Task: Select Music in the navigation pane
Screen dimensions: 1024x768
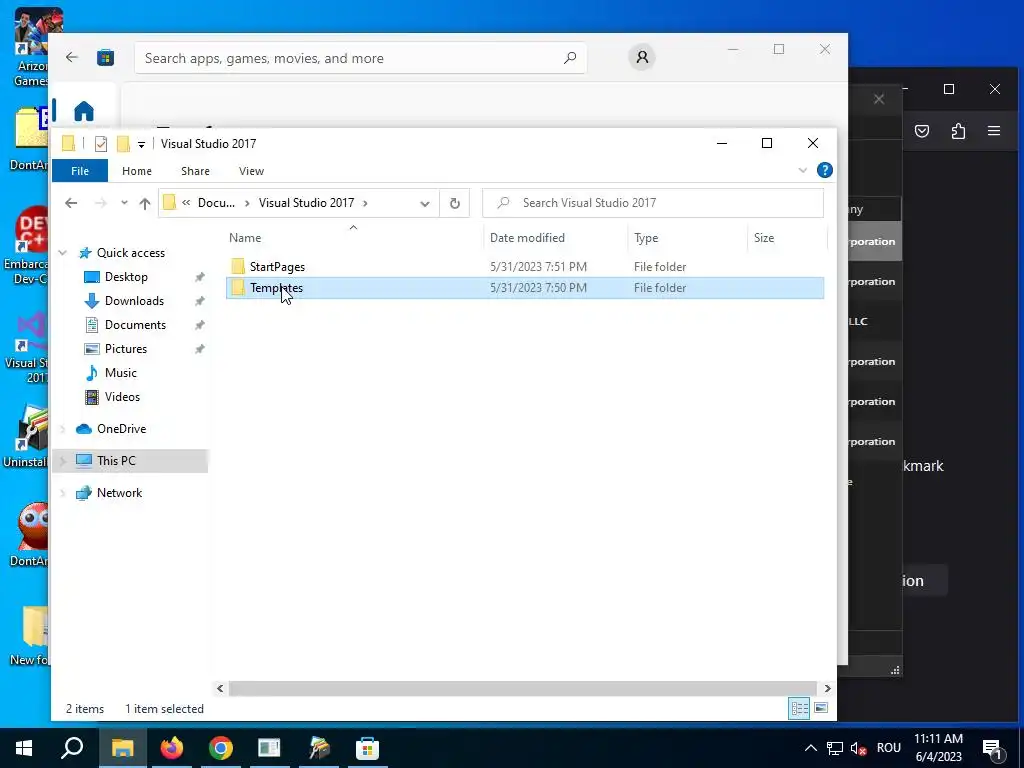Action: click(x=120, y=373)
